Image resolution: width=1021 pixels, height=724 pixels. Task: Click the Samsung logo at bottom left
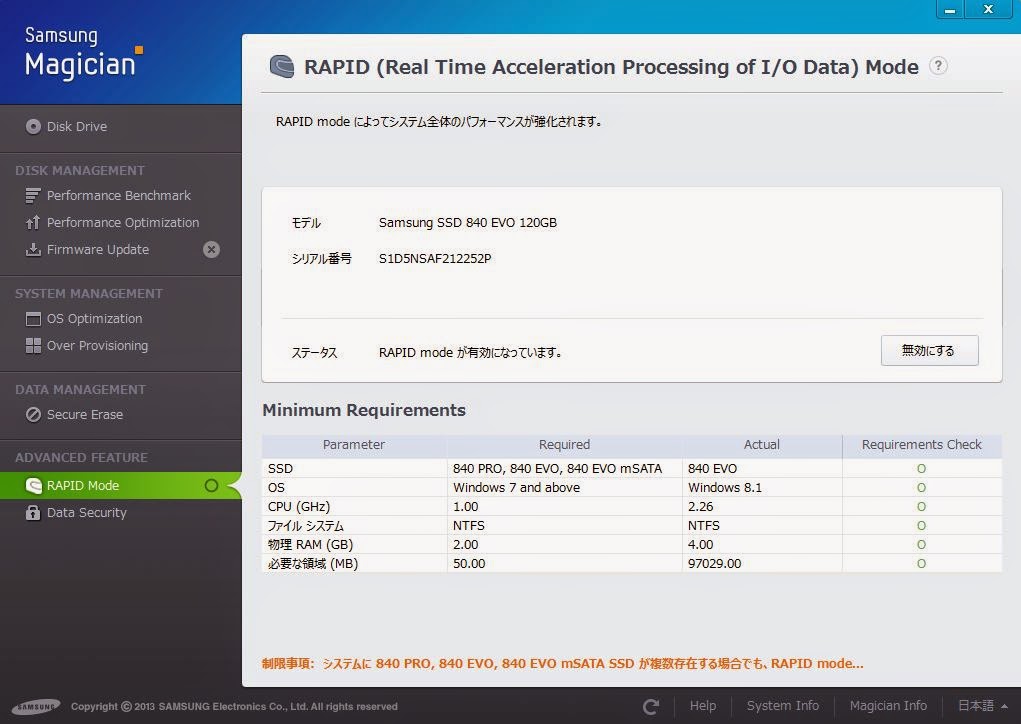[x=36, y=706]
